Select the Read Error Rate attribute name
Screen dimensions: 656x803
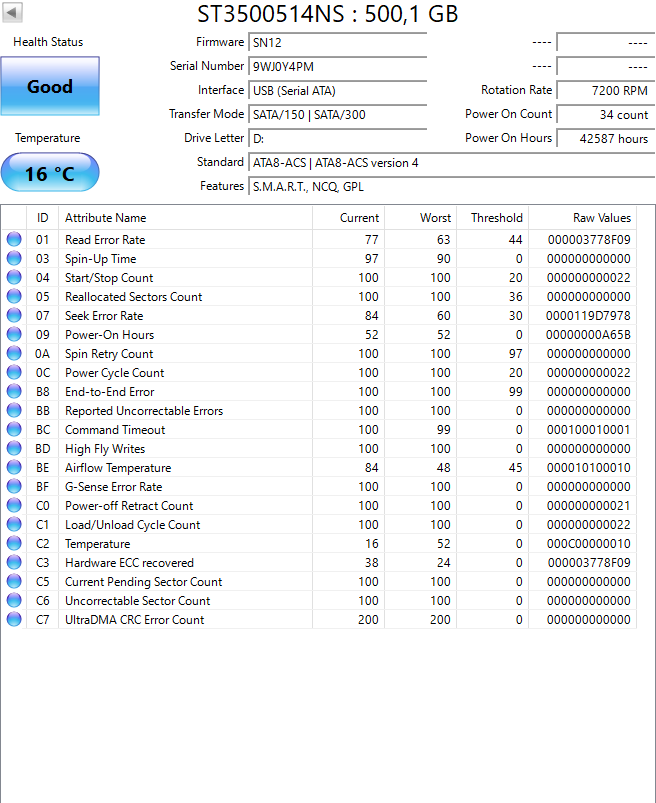(x=105, y=240)
